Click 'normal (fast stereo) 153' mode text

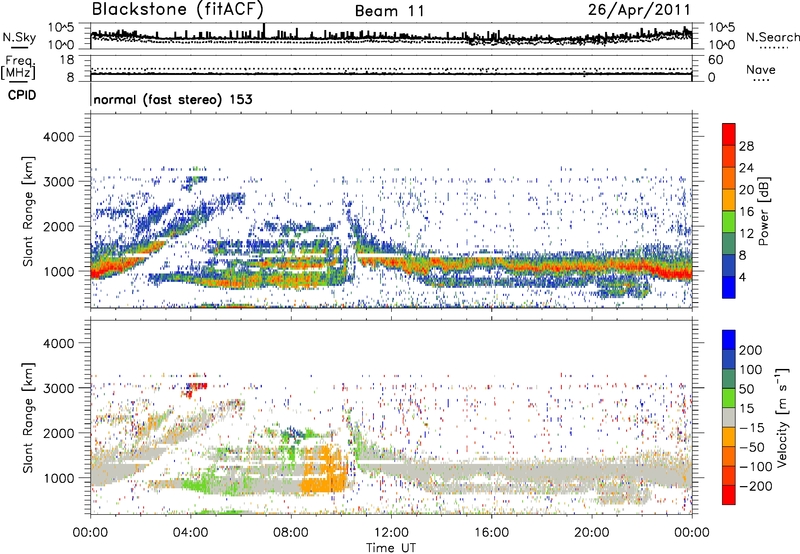[173, 99]
